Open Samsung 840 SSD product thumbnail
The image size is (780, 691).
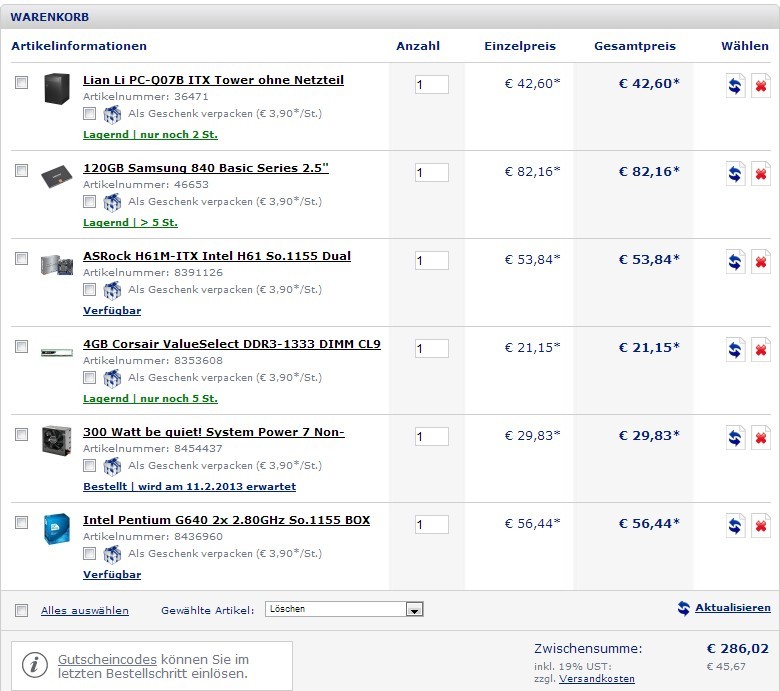(56, 177)
